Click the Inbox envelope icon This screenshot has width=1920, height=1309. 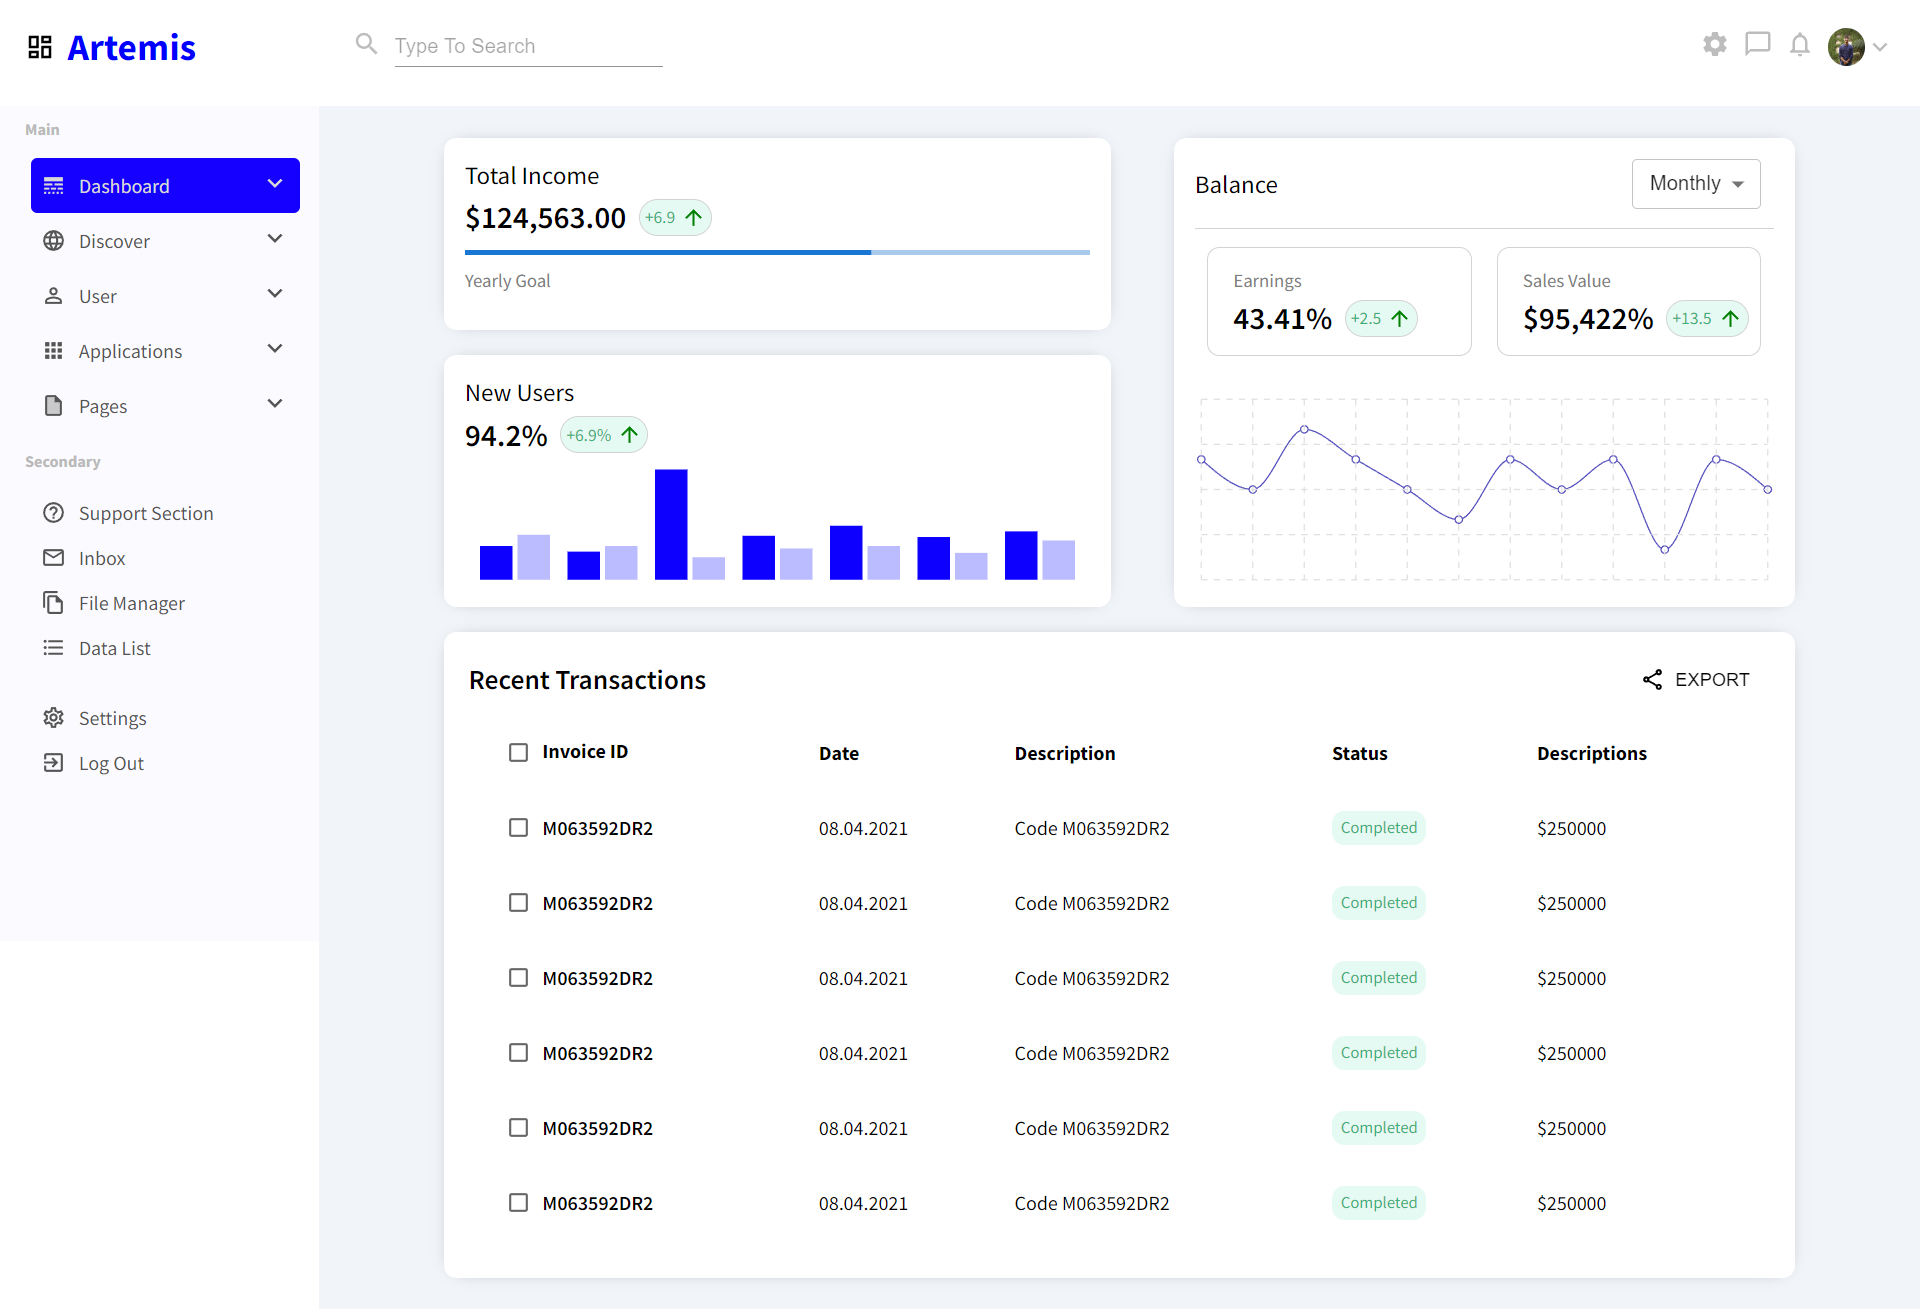53,558
